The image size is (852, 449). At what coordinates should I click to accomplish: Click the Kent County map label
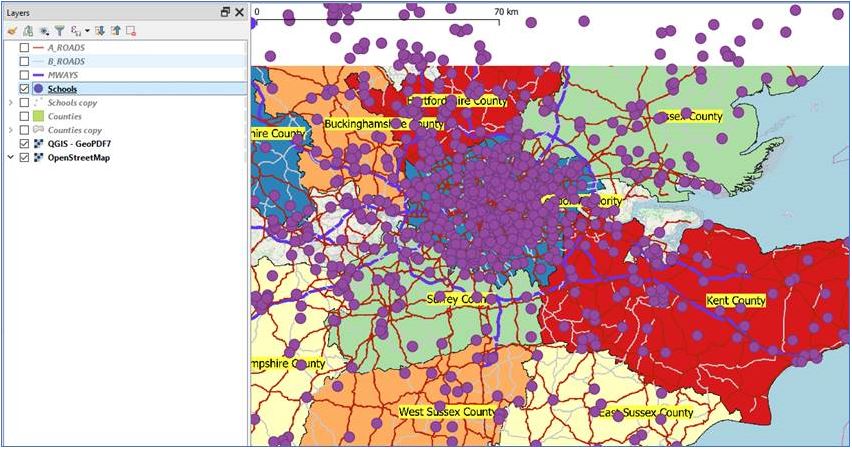pyautogui.click(x=735, y=300)
